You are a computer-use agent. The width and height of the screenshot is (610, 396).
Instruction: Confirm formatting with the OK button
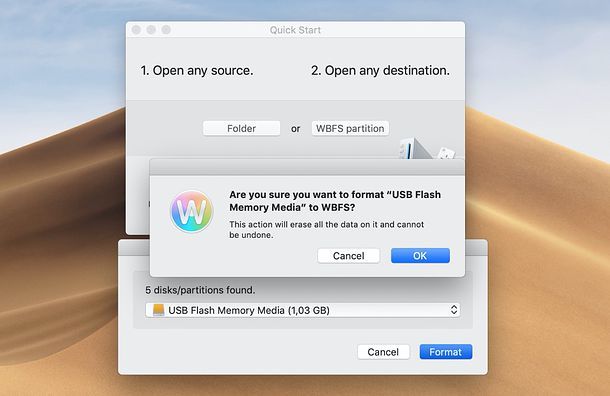[x=420, y=256]
